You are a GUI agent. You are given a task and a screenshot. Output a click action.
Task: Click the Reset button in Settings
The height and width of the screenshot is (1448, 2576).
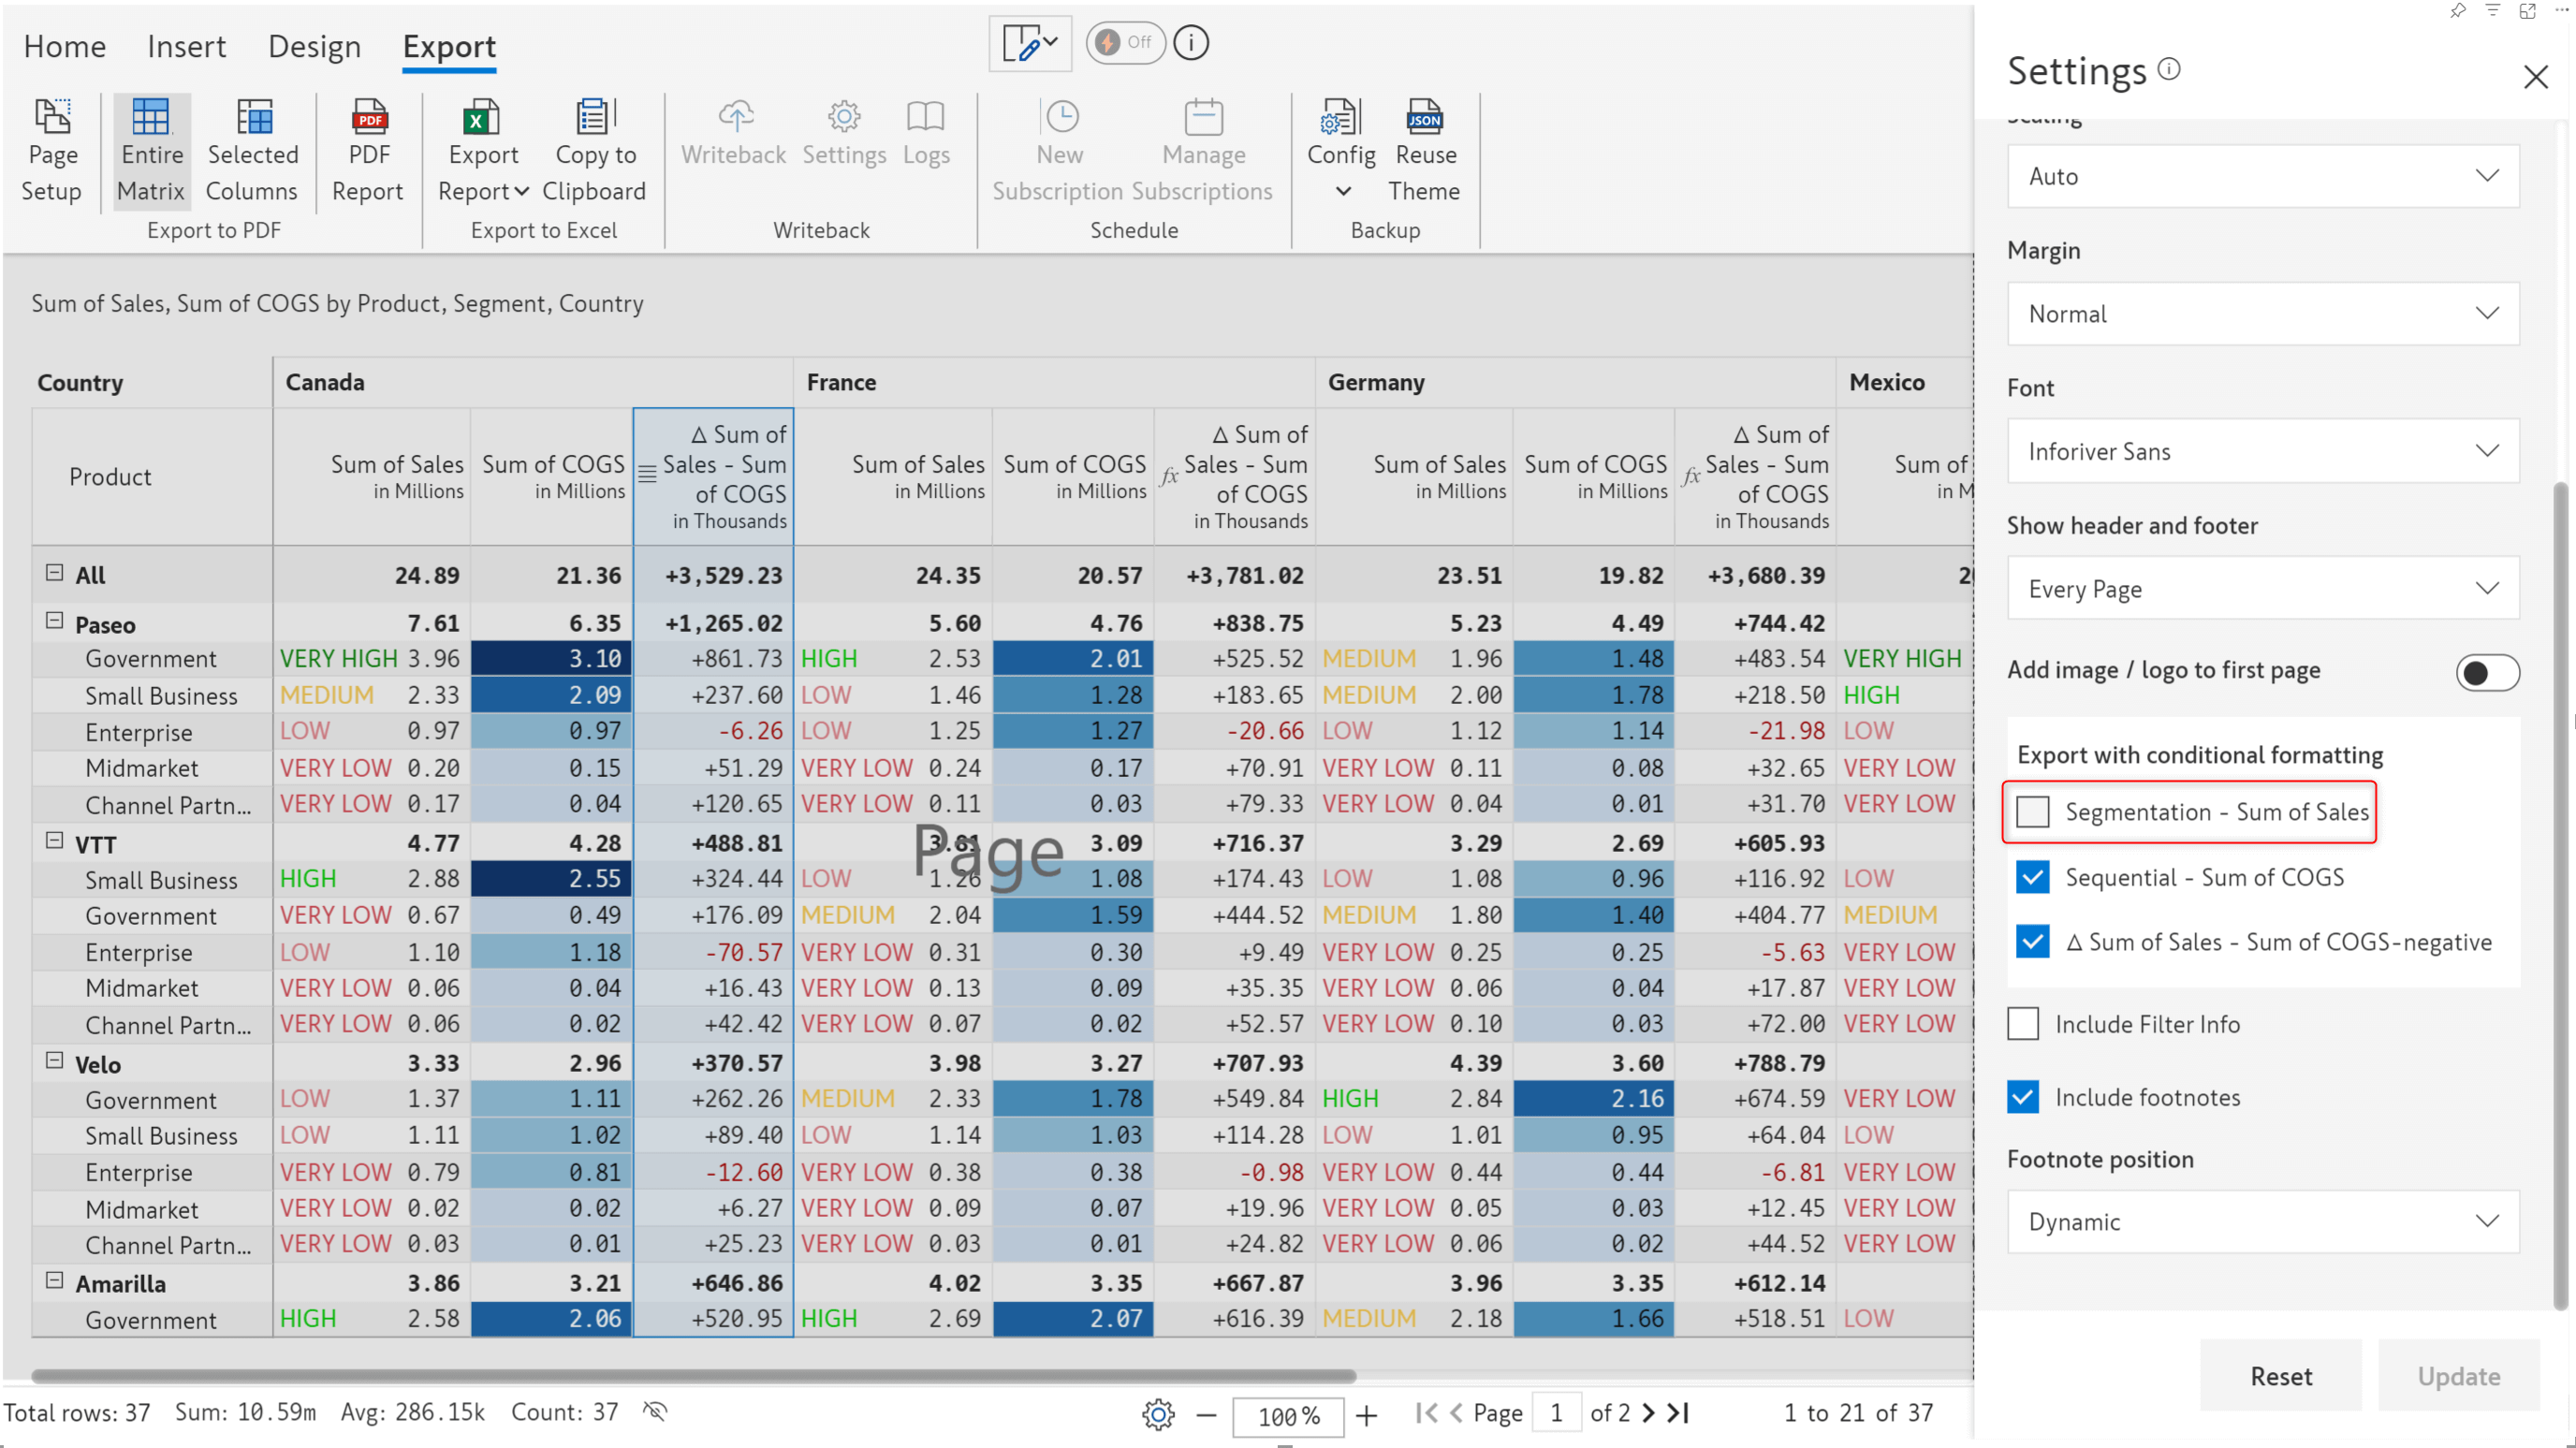point(2280,1375)
